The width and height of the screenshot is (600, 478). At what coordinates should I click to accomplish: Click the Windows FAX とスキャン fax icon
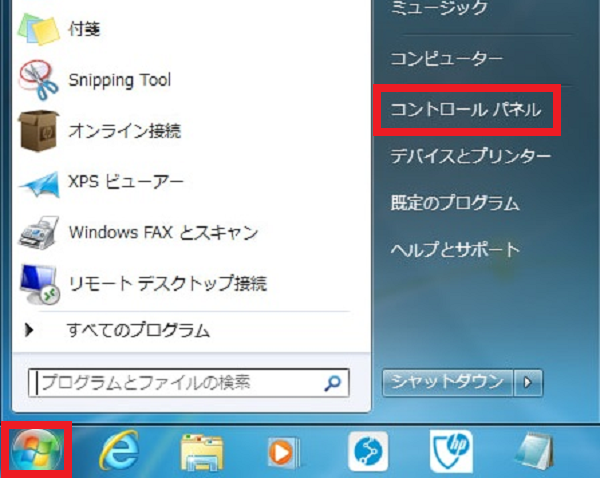pyautogui.click(x=38, y=233)
